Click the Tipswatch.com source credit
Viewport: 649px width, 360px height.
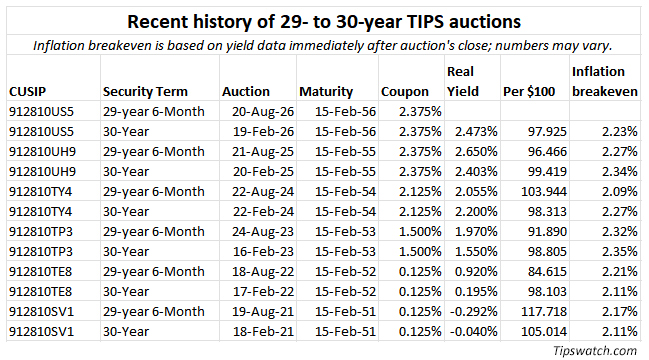click(x=595, y=351)
